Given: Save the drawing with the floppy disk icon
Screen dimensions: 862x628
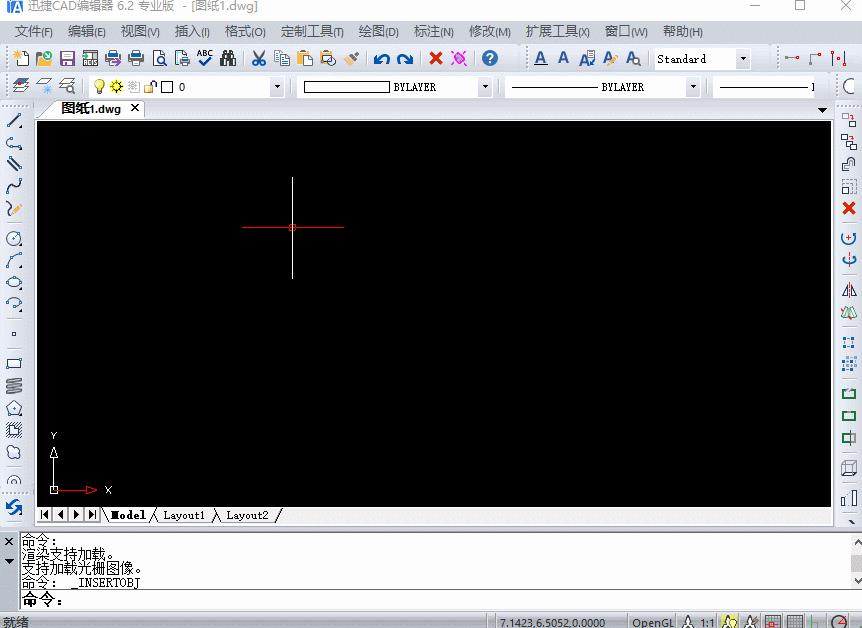Looking at the screenshot, I should tap(67, 58).
